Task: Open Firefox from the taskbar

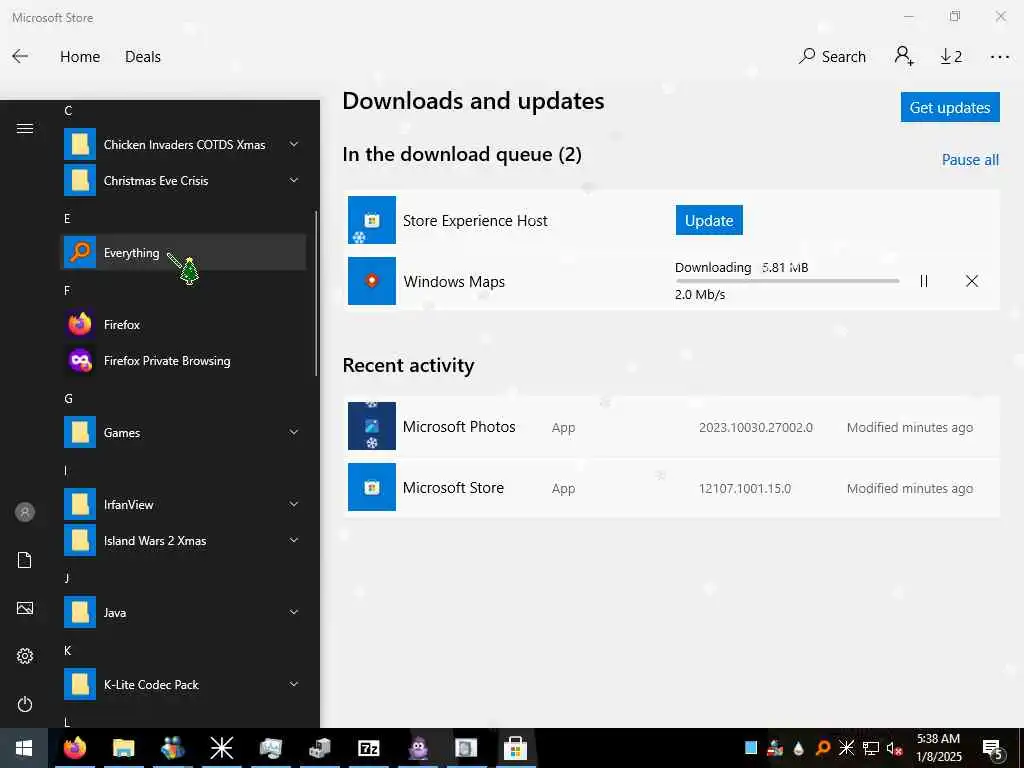Action: point(74,748)
